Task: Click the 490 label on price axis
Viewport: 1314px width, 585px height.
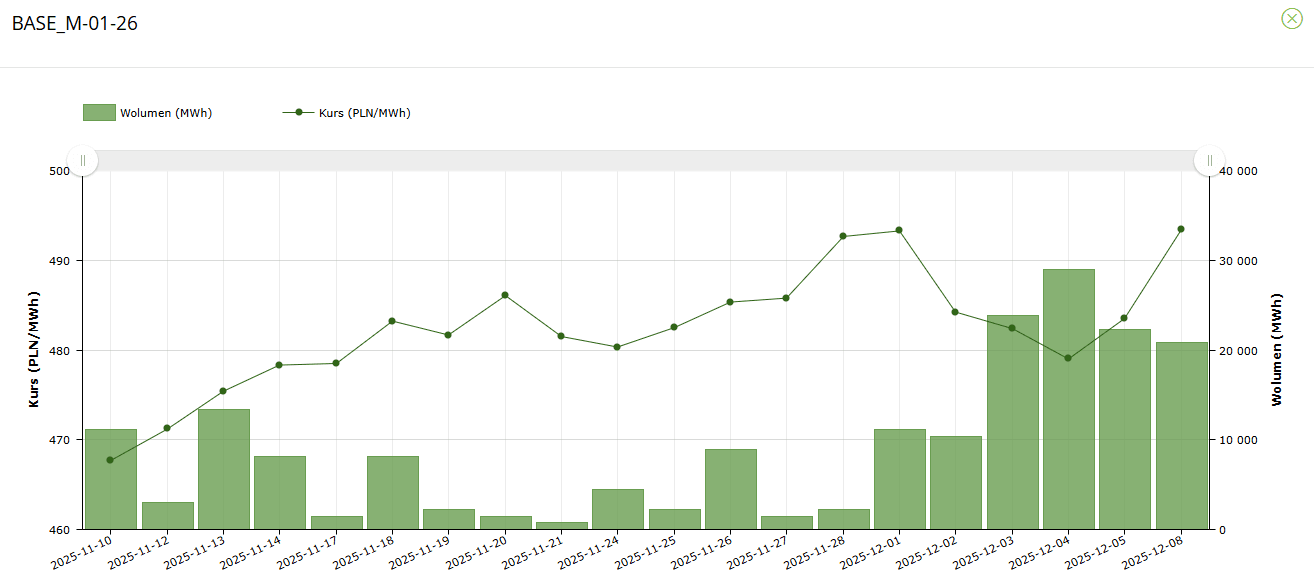Action: coord(59,261)
